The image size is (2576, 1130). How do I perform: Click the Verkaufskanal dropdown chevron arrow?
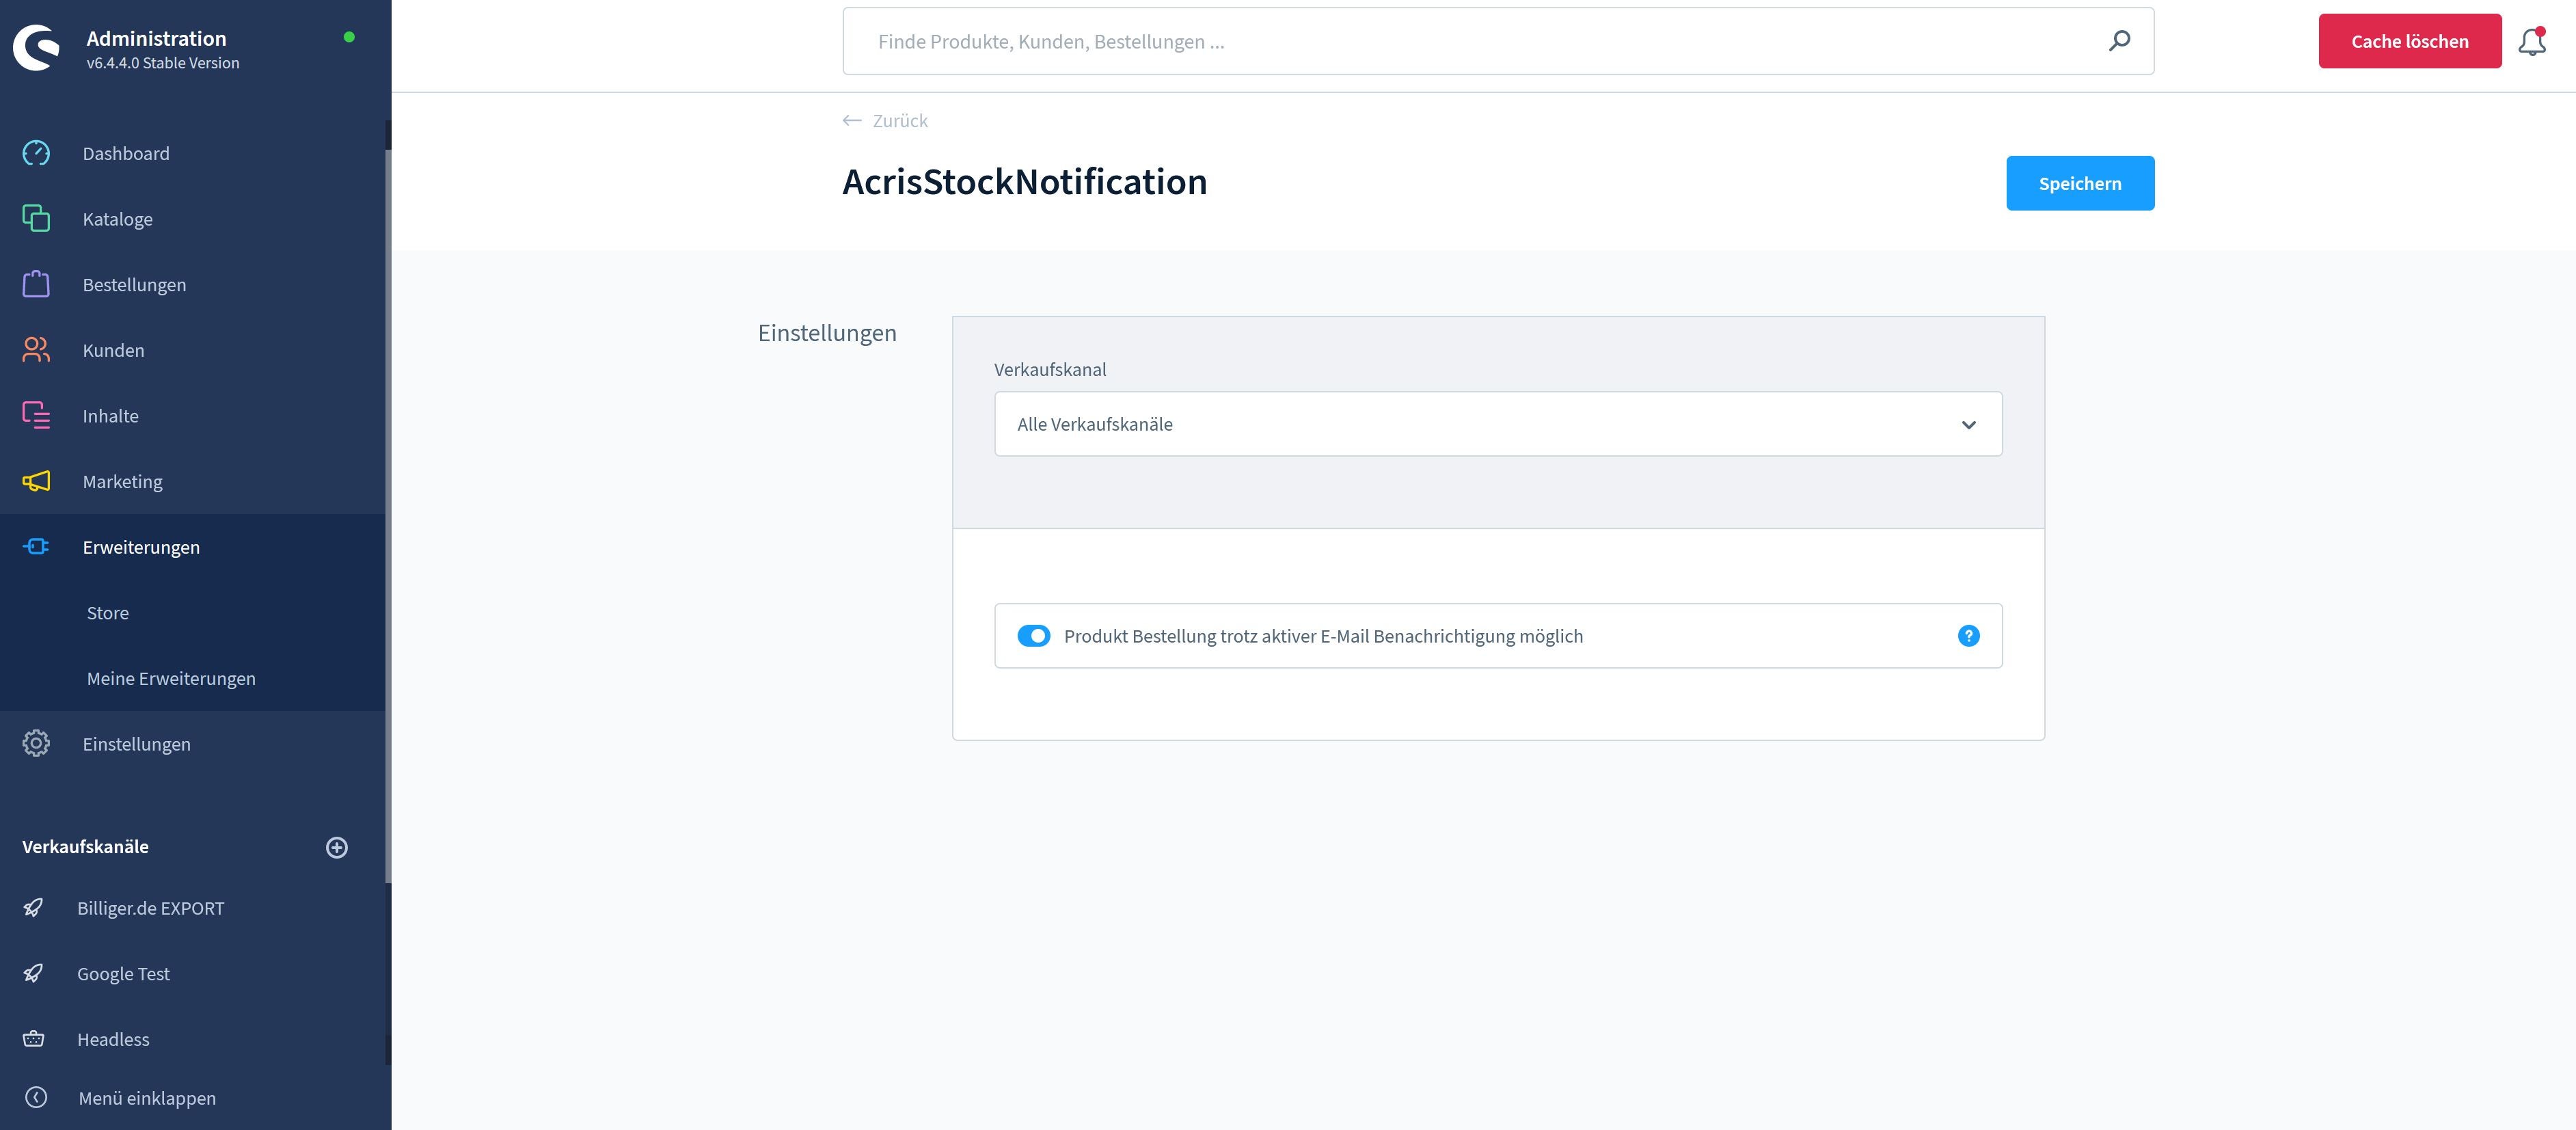pyautogui.click(x=1968, y=425)
